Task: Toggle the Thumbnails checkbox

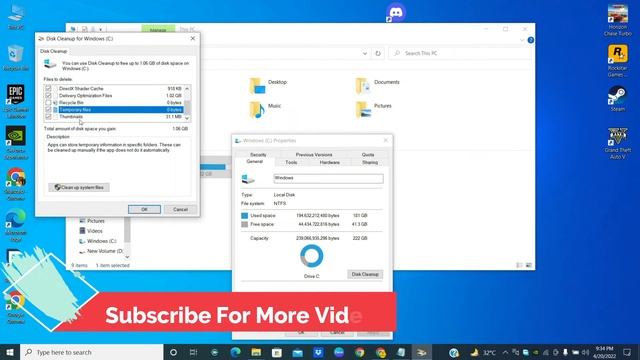Action: tap(48, 117)
